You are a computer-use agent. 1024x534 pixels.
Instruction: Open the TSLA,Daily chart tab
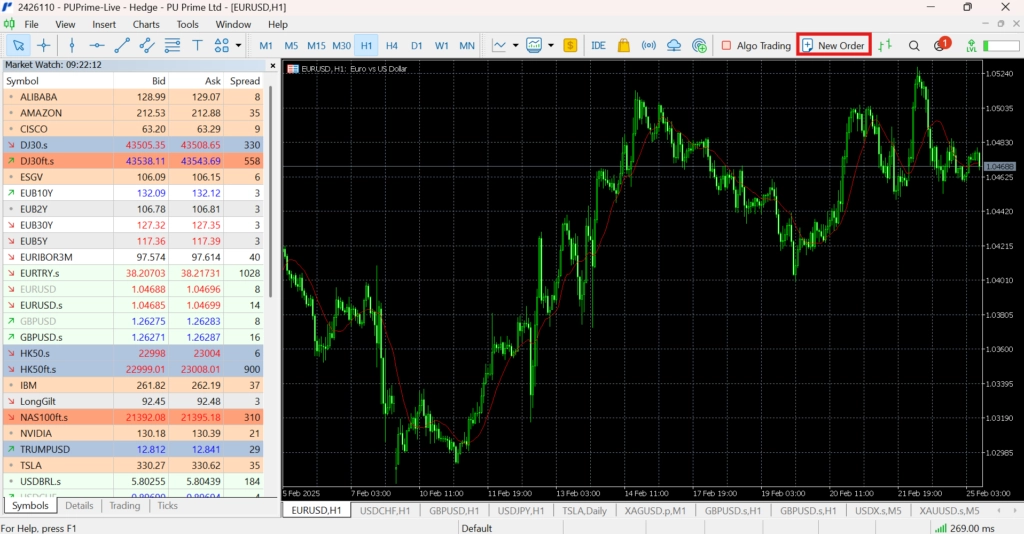tap(584, 510)
